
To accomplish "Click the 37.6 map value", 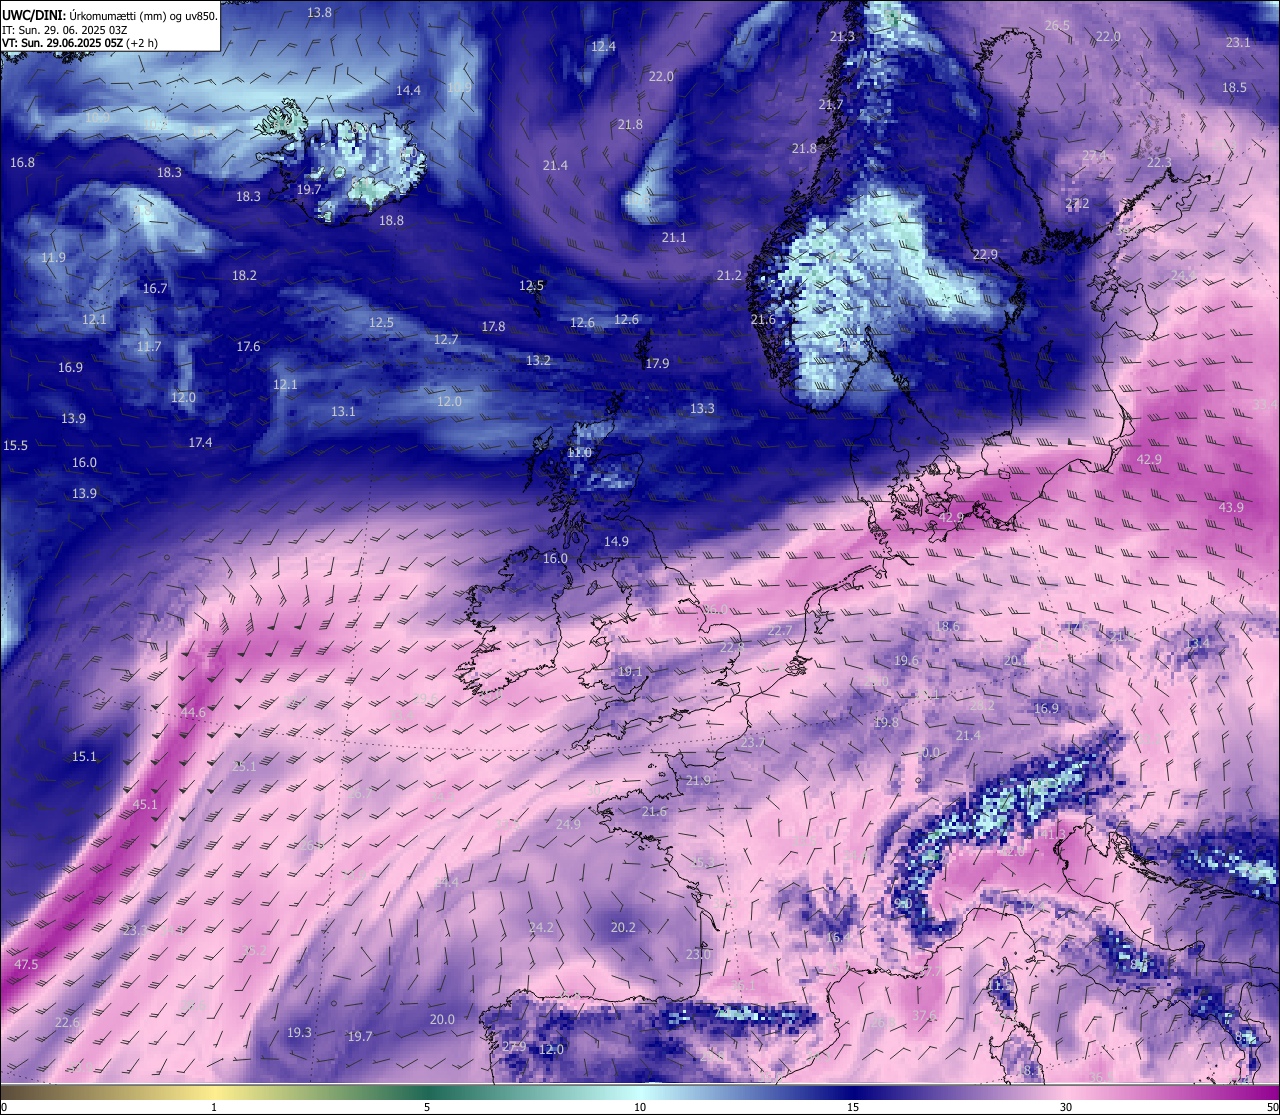I will 924,1016.
